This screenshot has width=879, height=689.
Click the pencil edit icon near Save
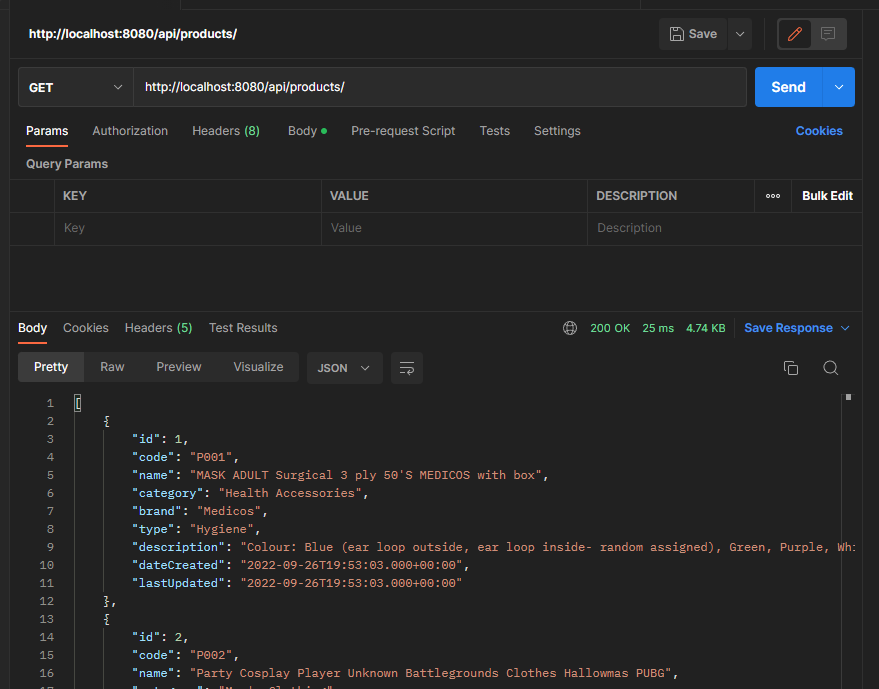pos(793,33)
